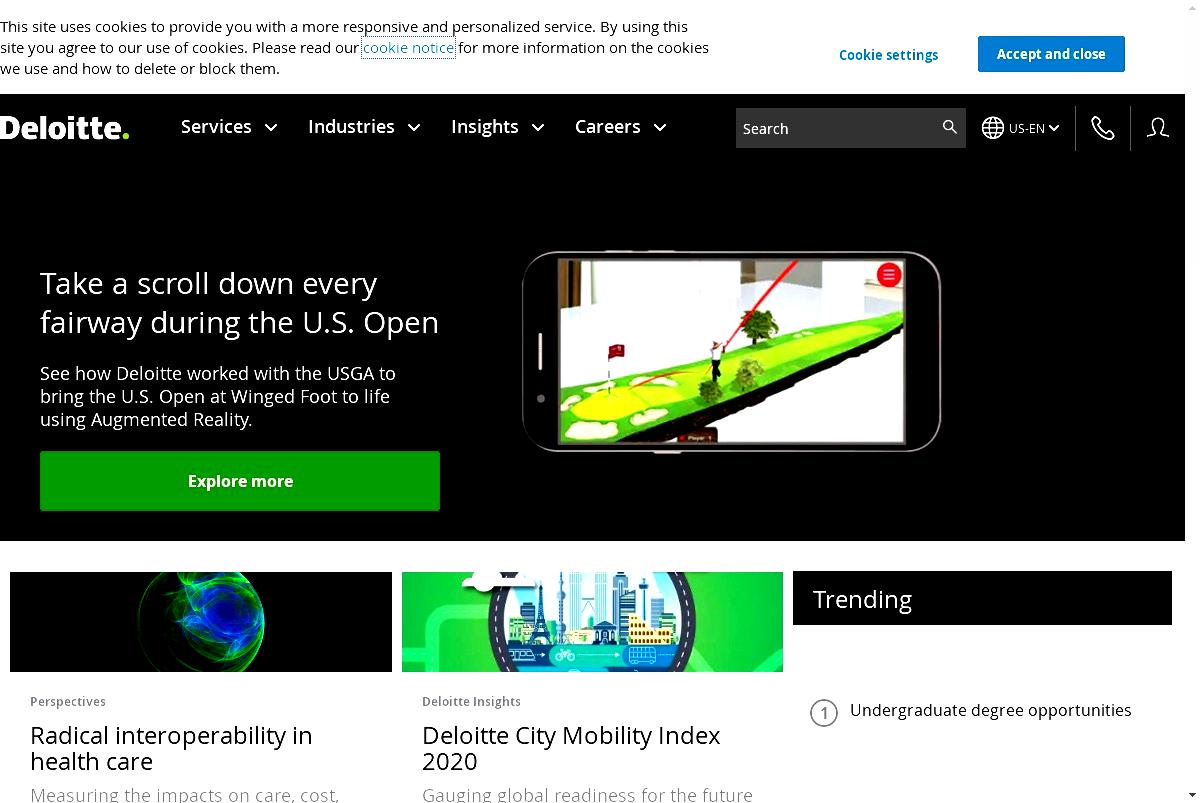Image resolution: width=1200 pixels, height=803 pixels.
Task: Tap the red menu icon on phone image
Action: coord(888,275)
